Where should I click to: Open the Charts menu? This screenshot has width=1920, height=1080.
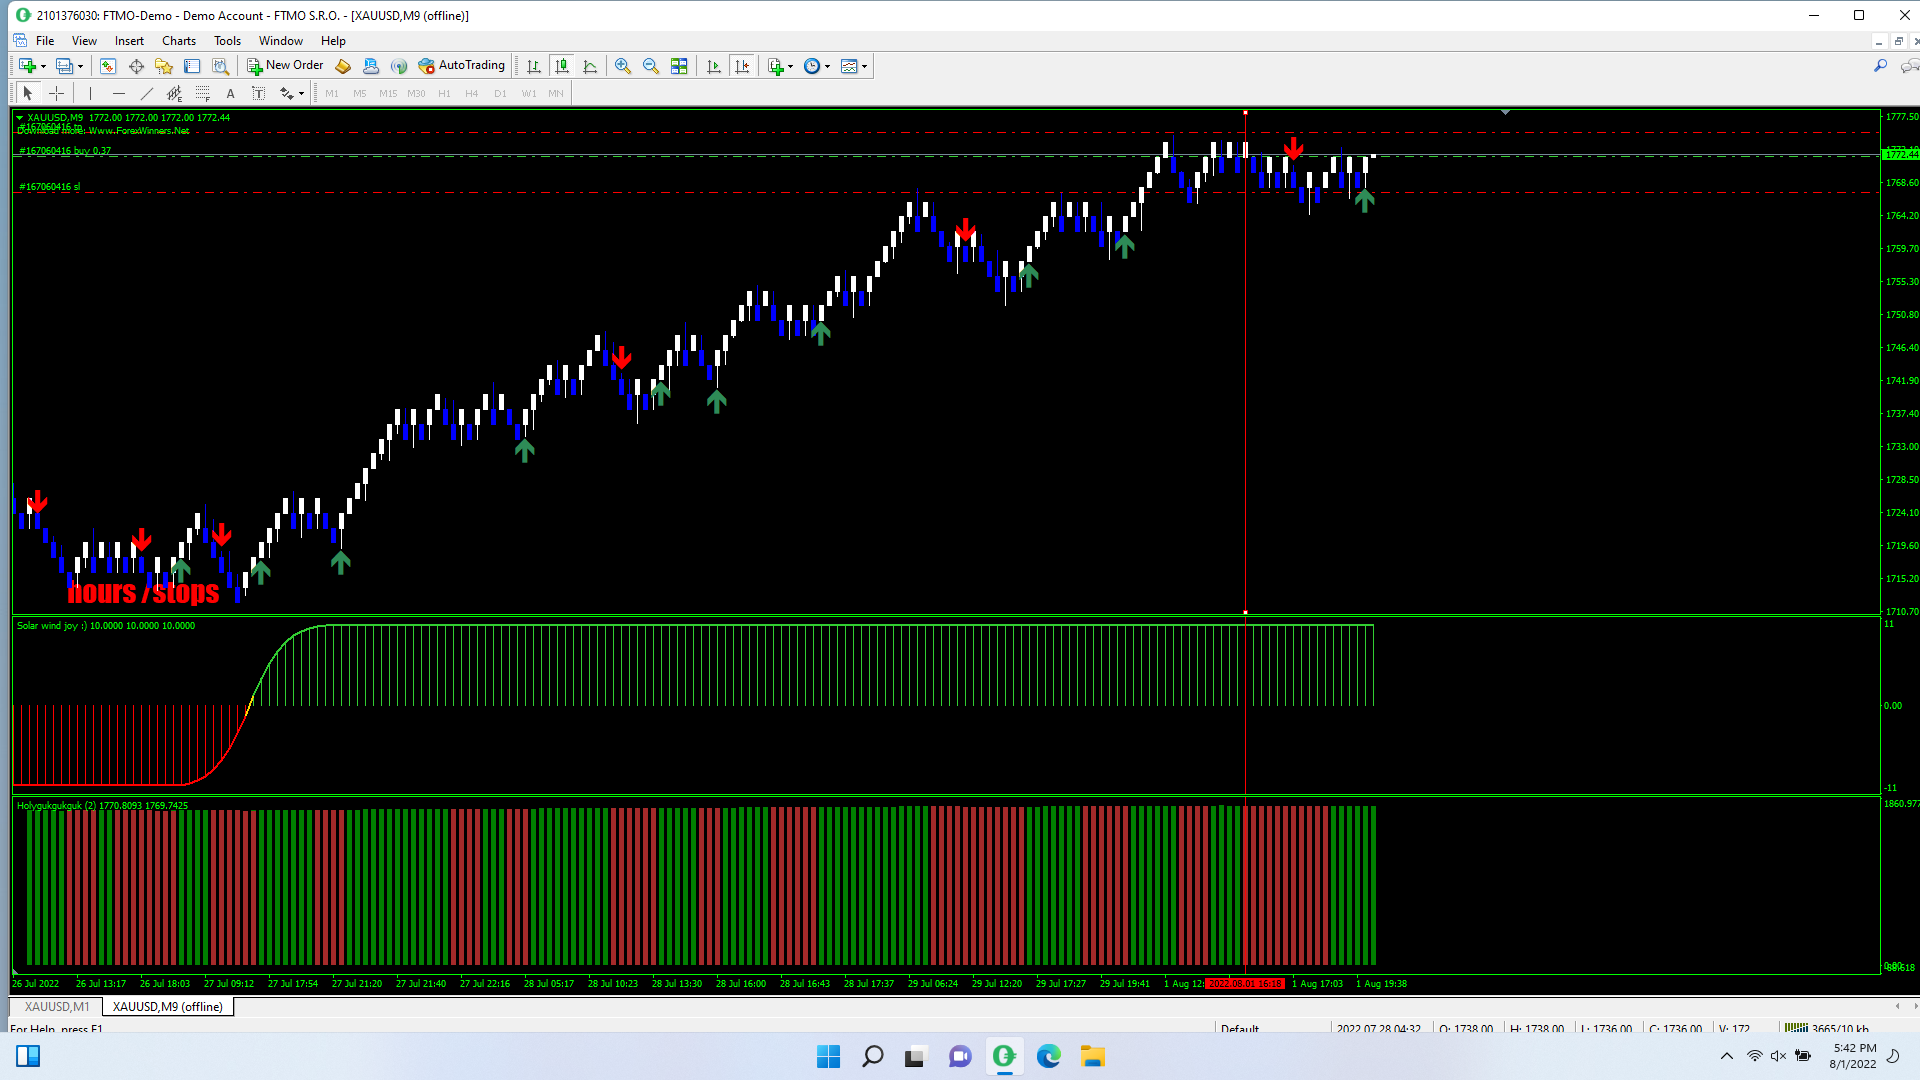[178, 41]
